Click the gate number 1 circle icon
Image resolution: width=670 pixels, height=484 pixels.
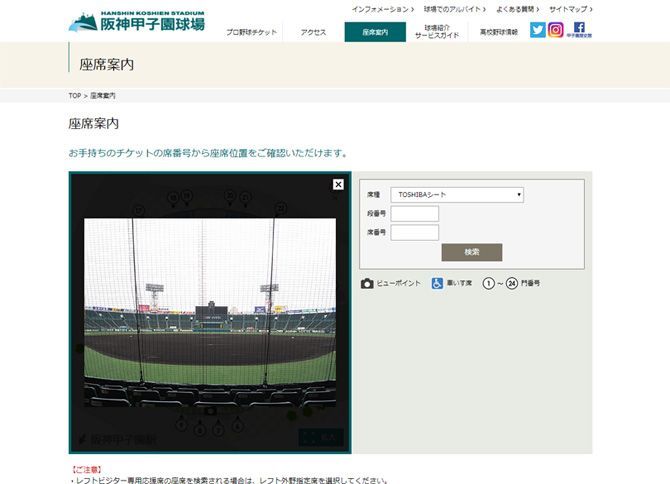click(489, 283)
